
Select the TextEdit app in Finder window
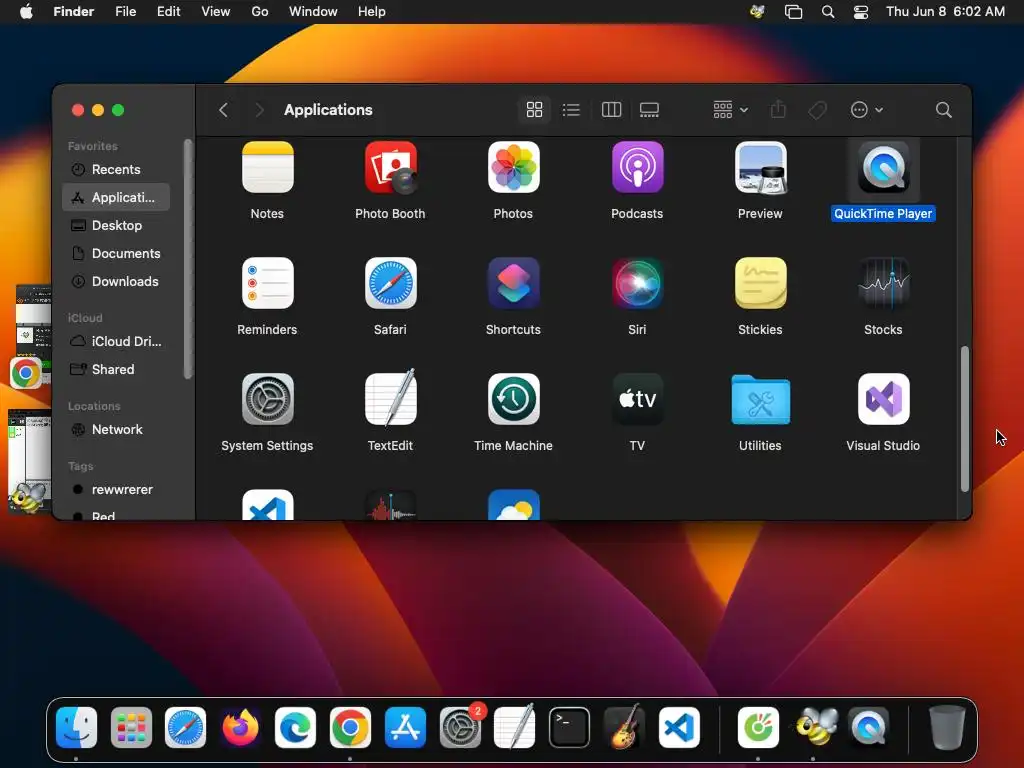(391, 398)
